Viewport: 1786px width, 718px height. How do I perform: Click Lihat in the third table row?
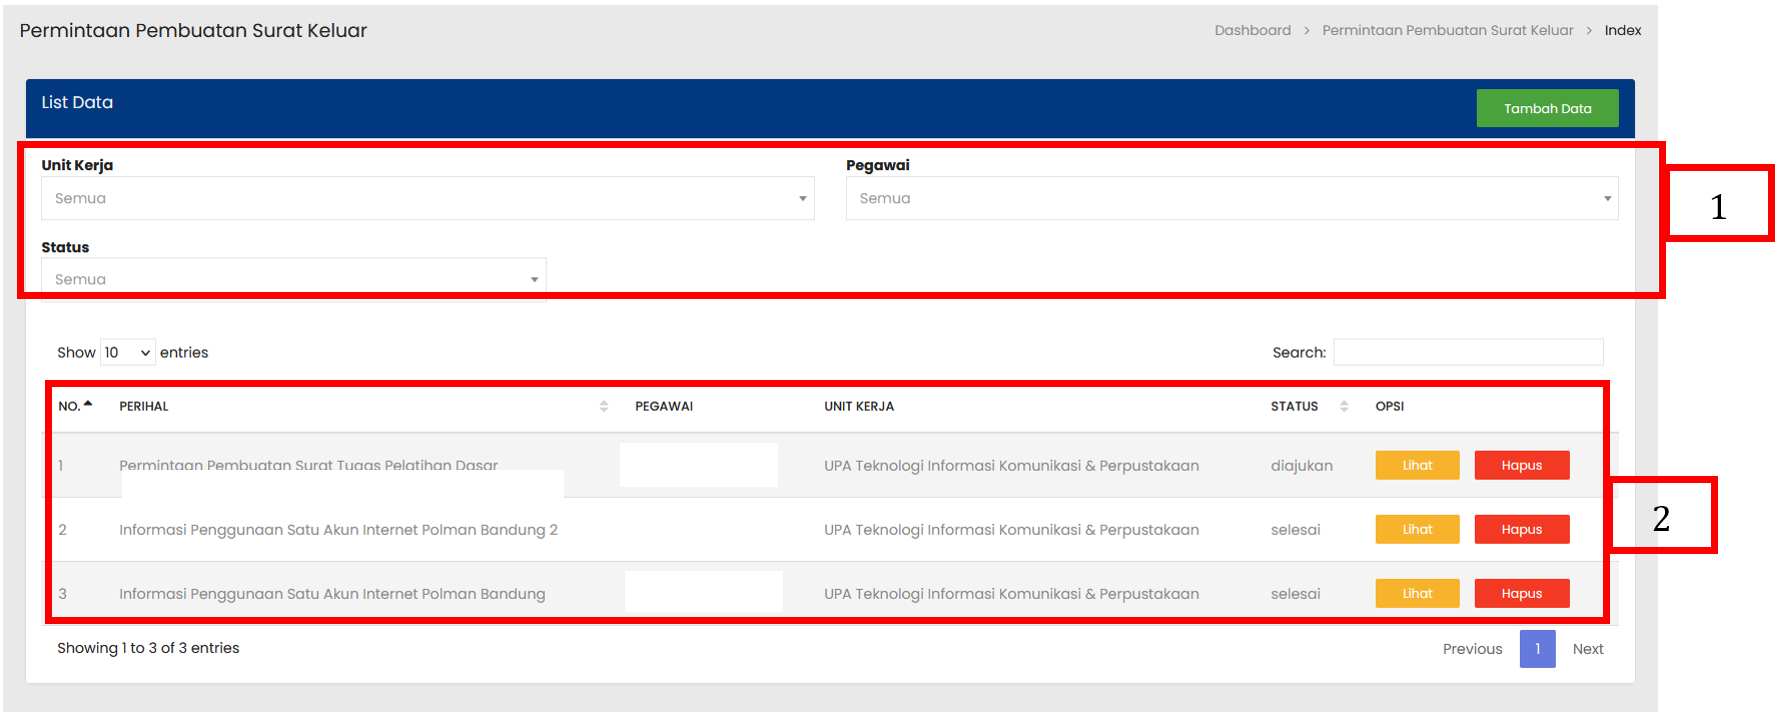click(1417, 593)
